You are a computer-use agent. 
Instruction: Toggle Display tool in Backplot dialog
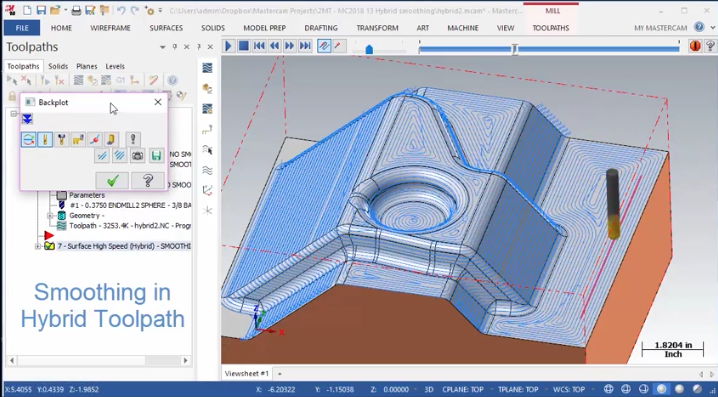45,140
